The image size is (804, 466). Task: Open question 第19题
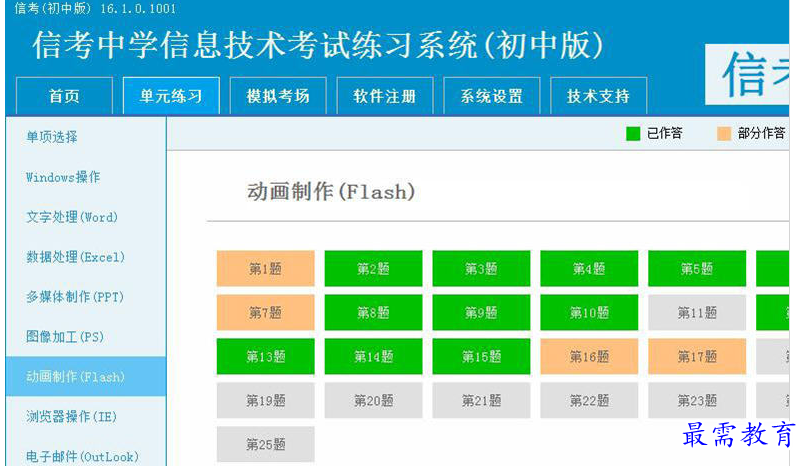click(x=266, y=400)
